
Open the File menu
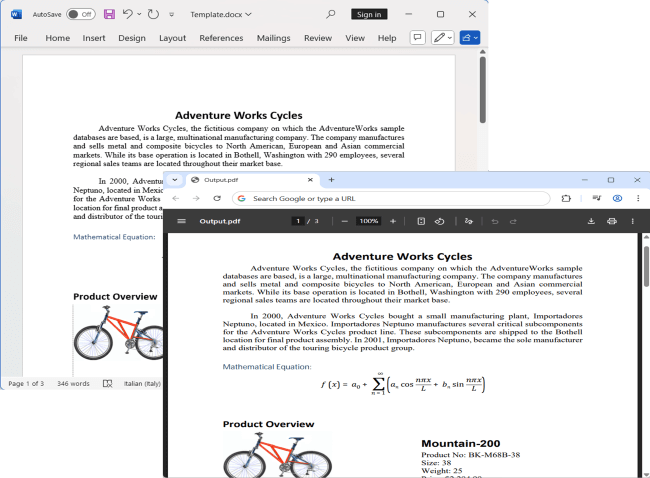21,38
